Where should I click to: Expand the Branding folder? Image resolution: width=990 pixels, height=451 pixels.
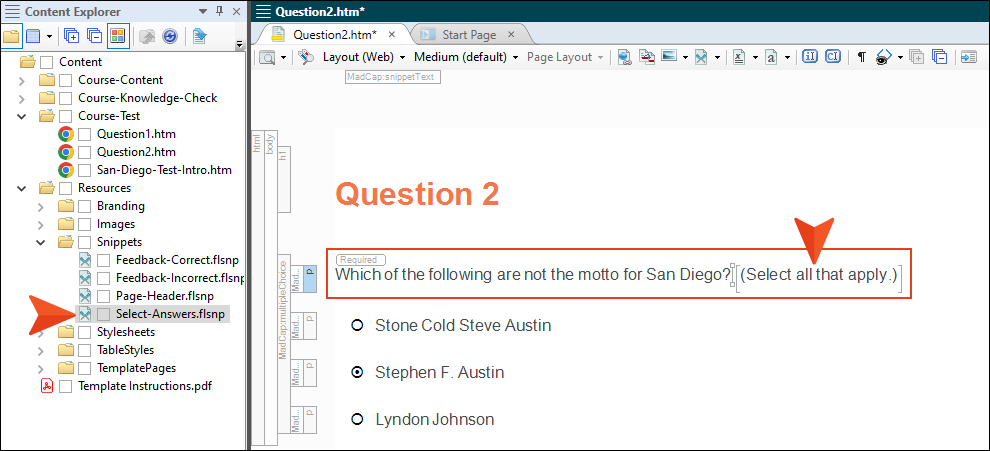[x=41, y=206]
